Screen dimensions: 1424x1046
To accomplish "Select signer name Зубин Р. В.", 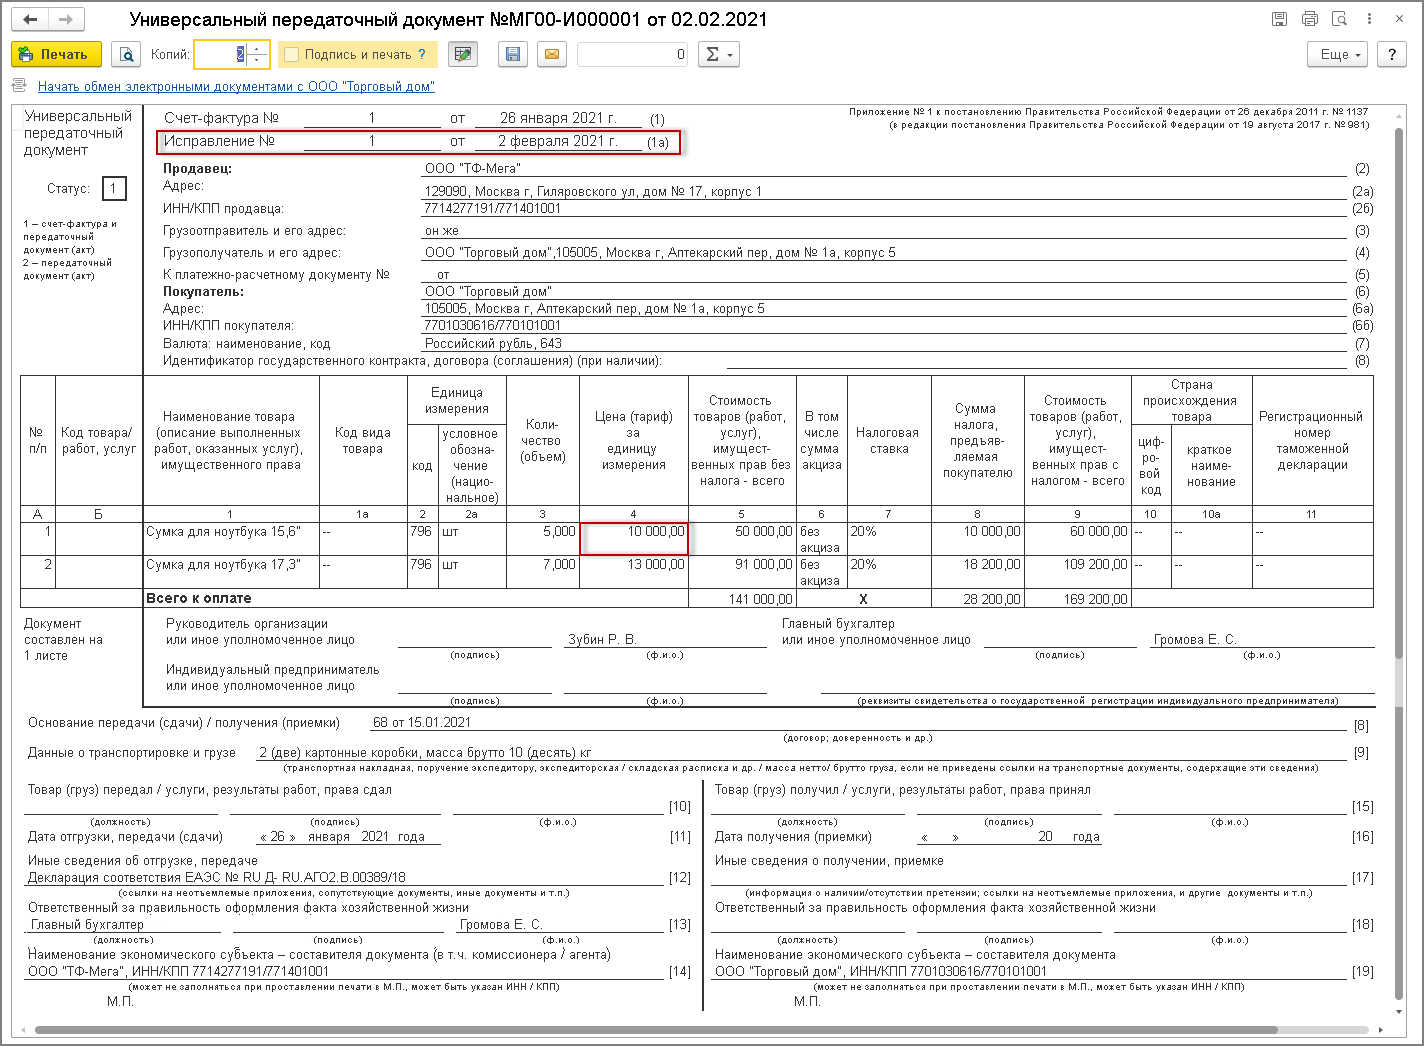I will coord(602,639).
